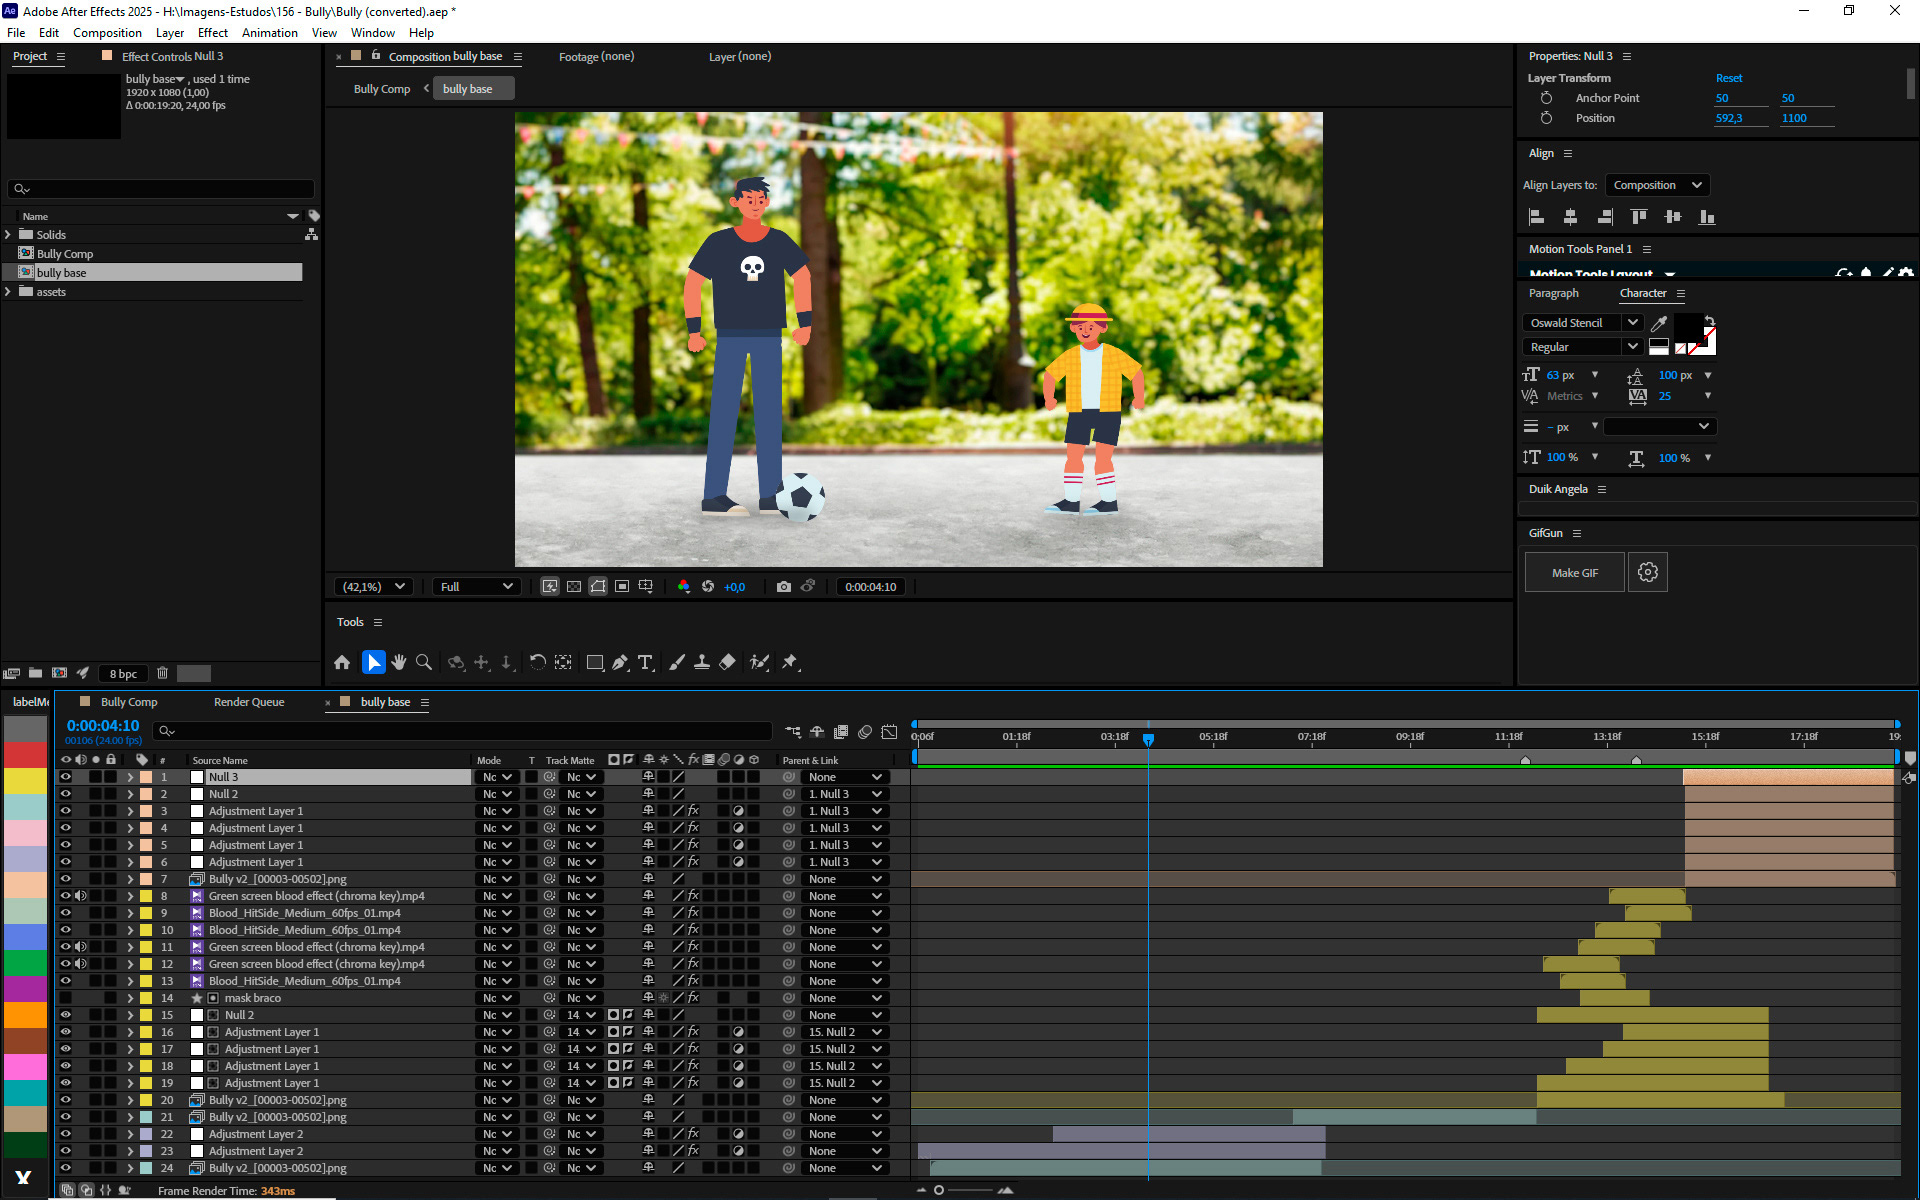1920x1200 pixels.
Task: Click the Eraser tool
Action: tap(727, 662)
